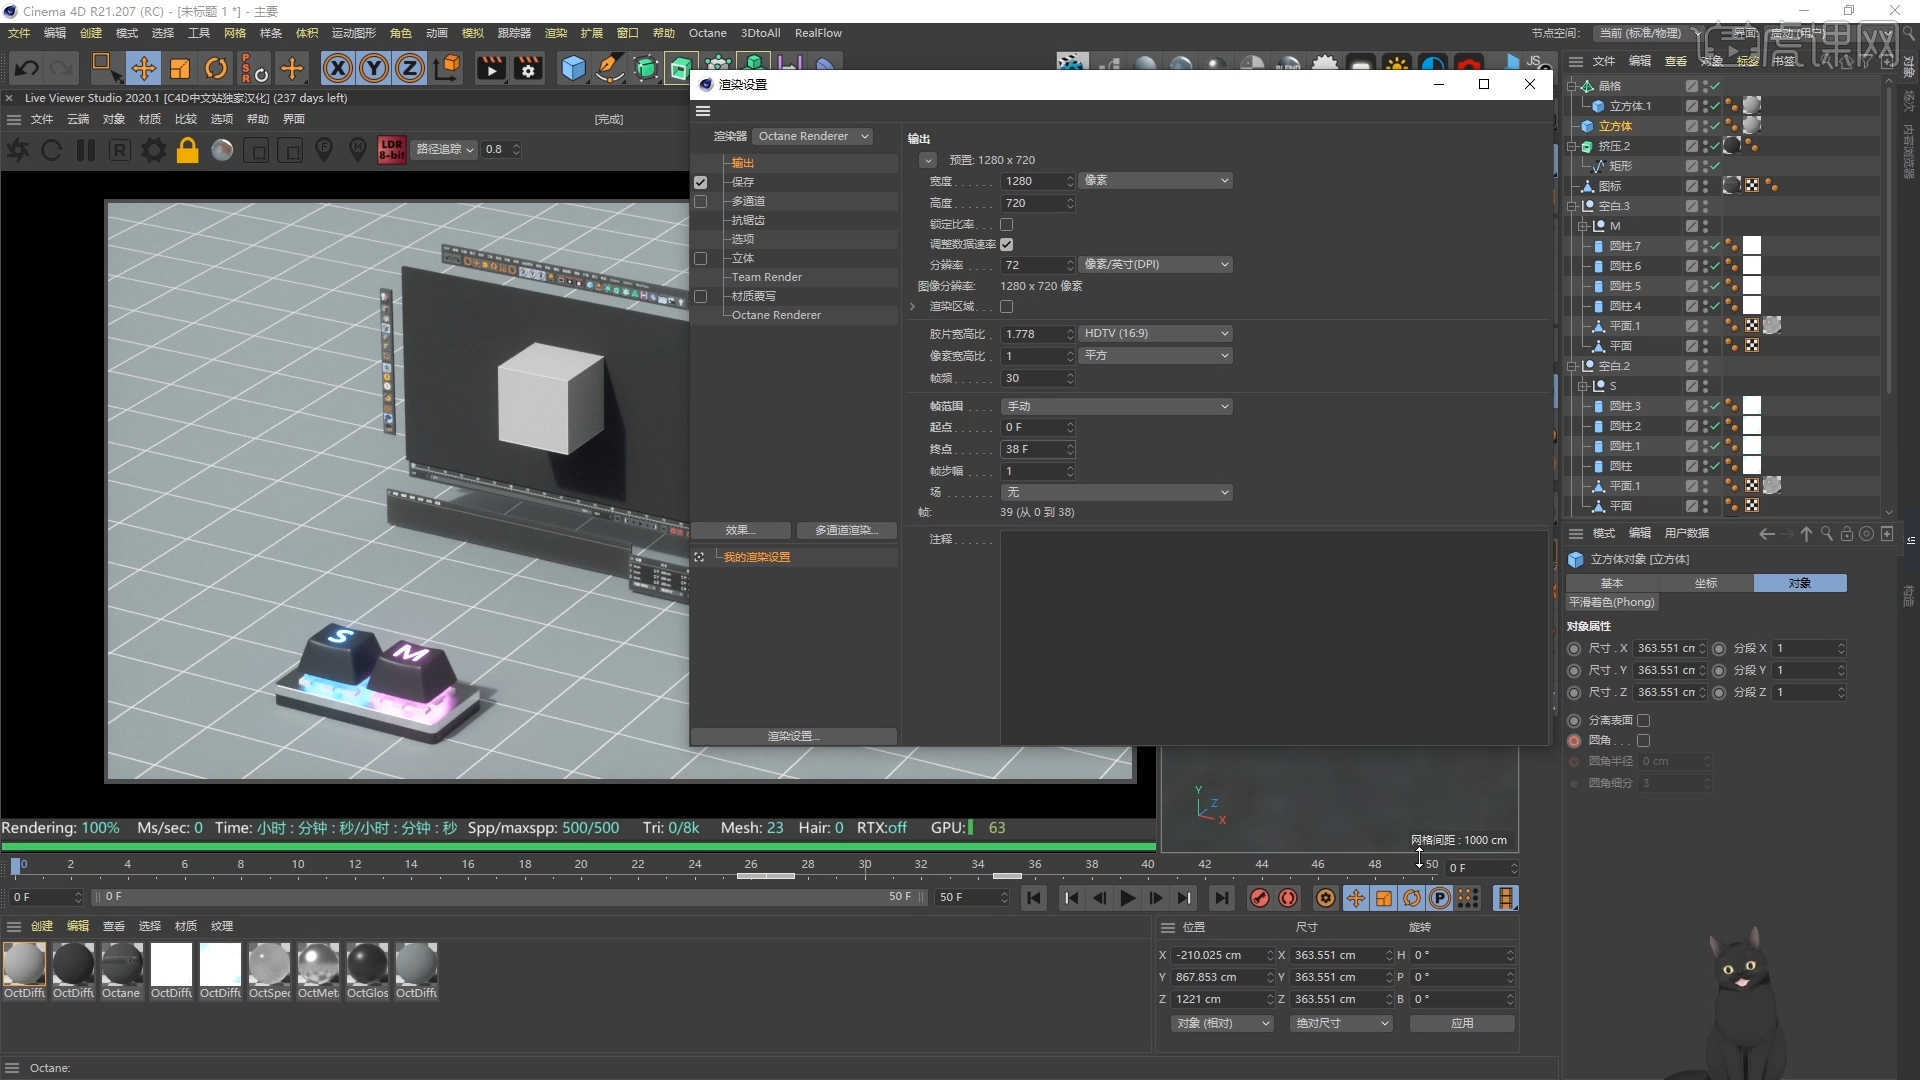This screenshot has width=1920, height=1080.
Task: Open the pixel aspect Square dropdown
Action: coord(1156,355)
